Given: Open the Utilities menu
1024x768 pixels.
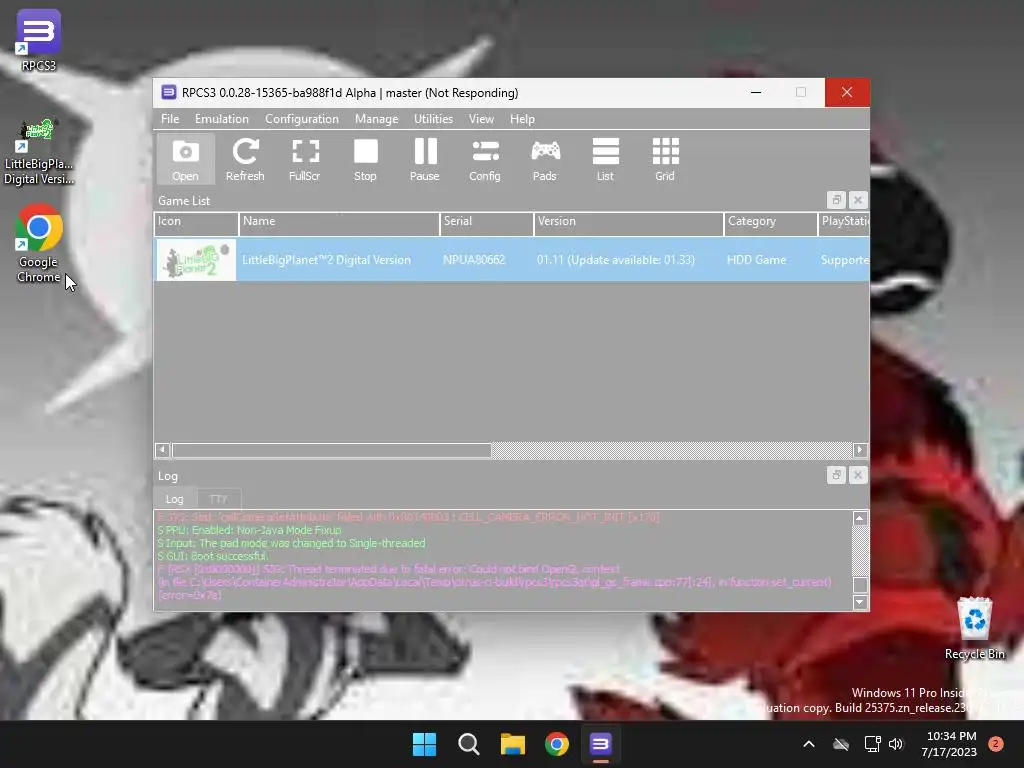Looking at the screenshot, I should point(434,119).
